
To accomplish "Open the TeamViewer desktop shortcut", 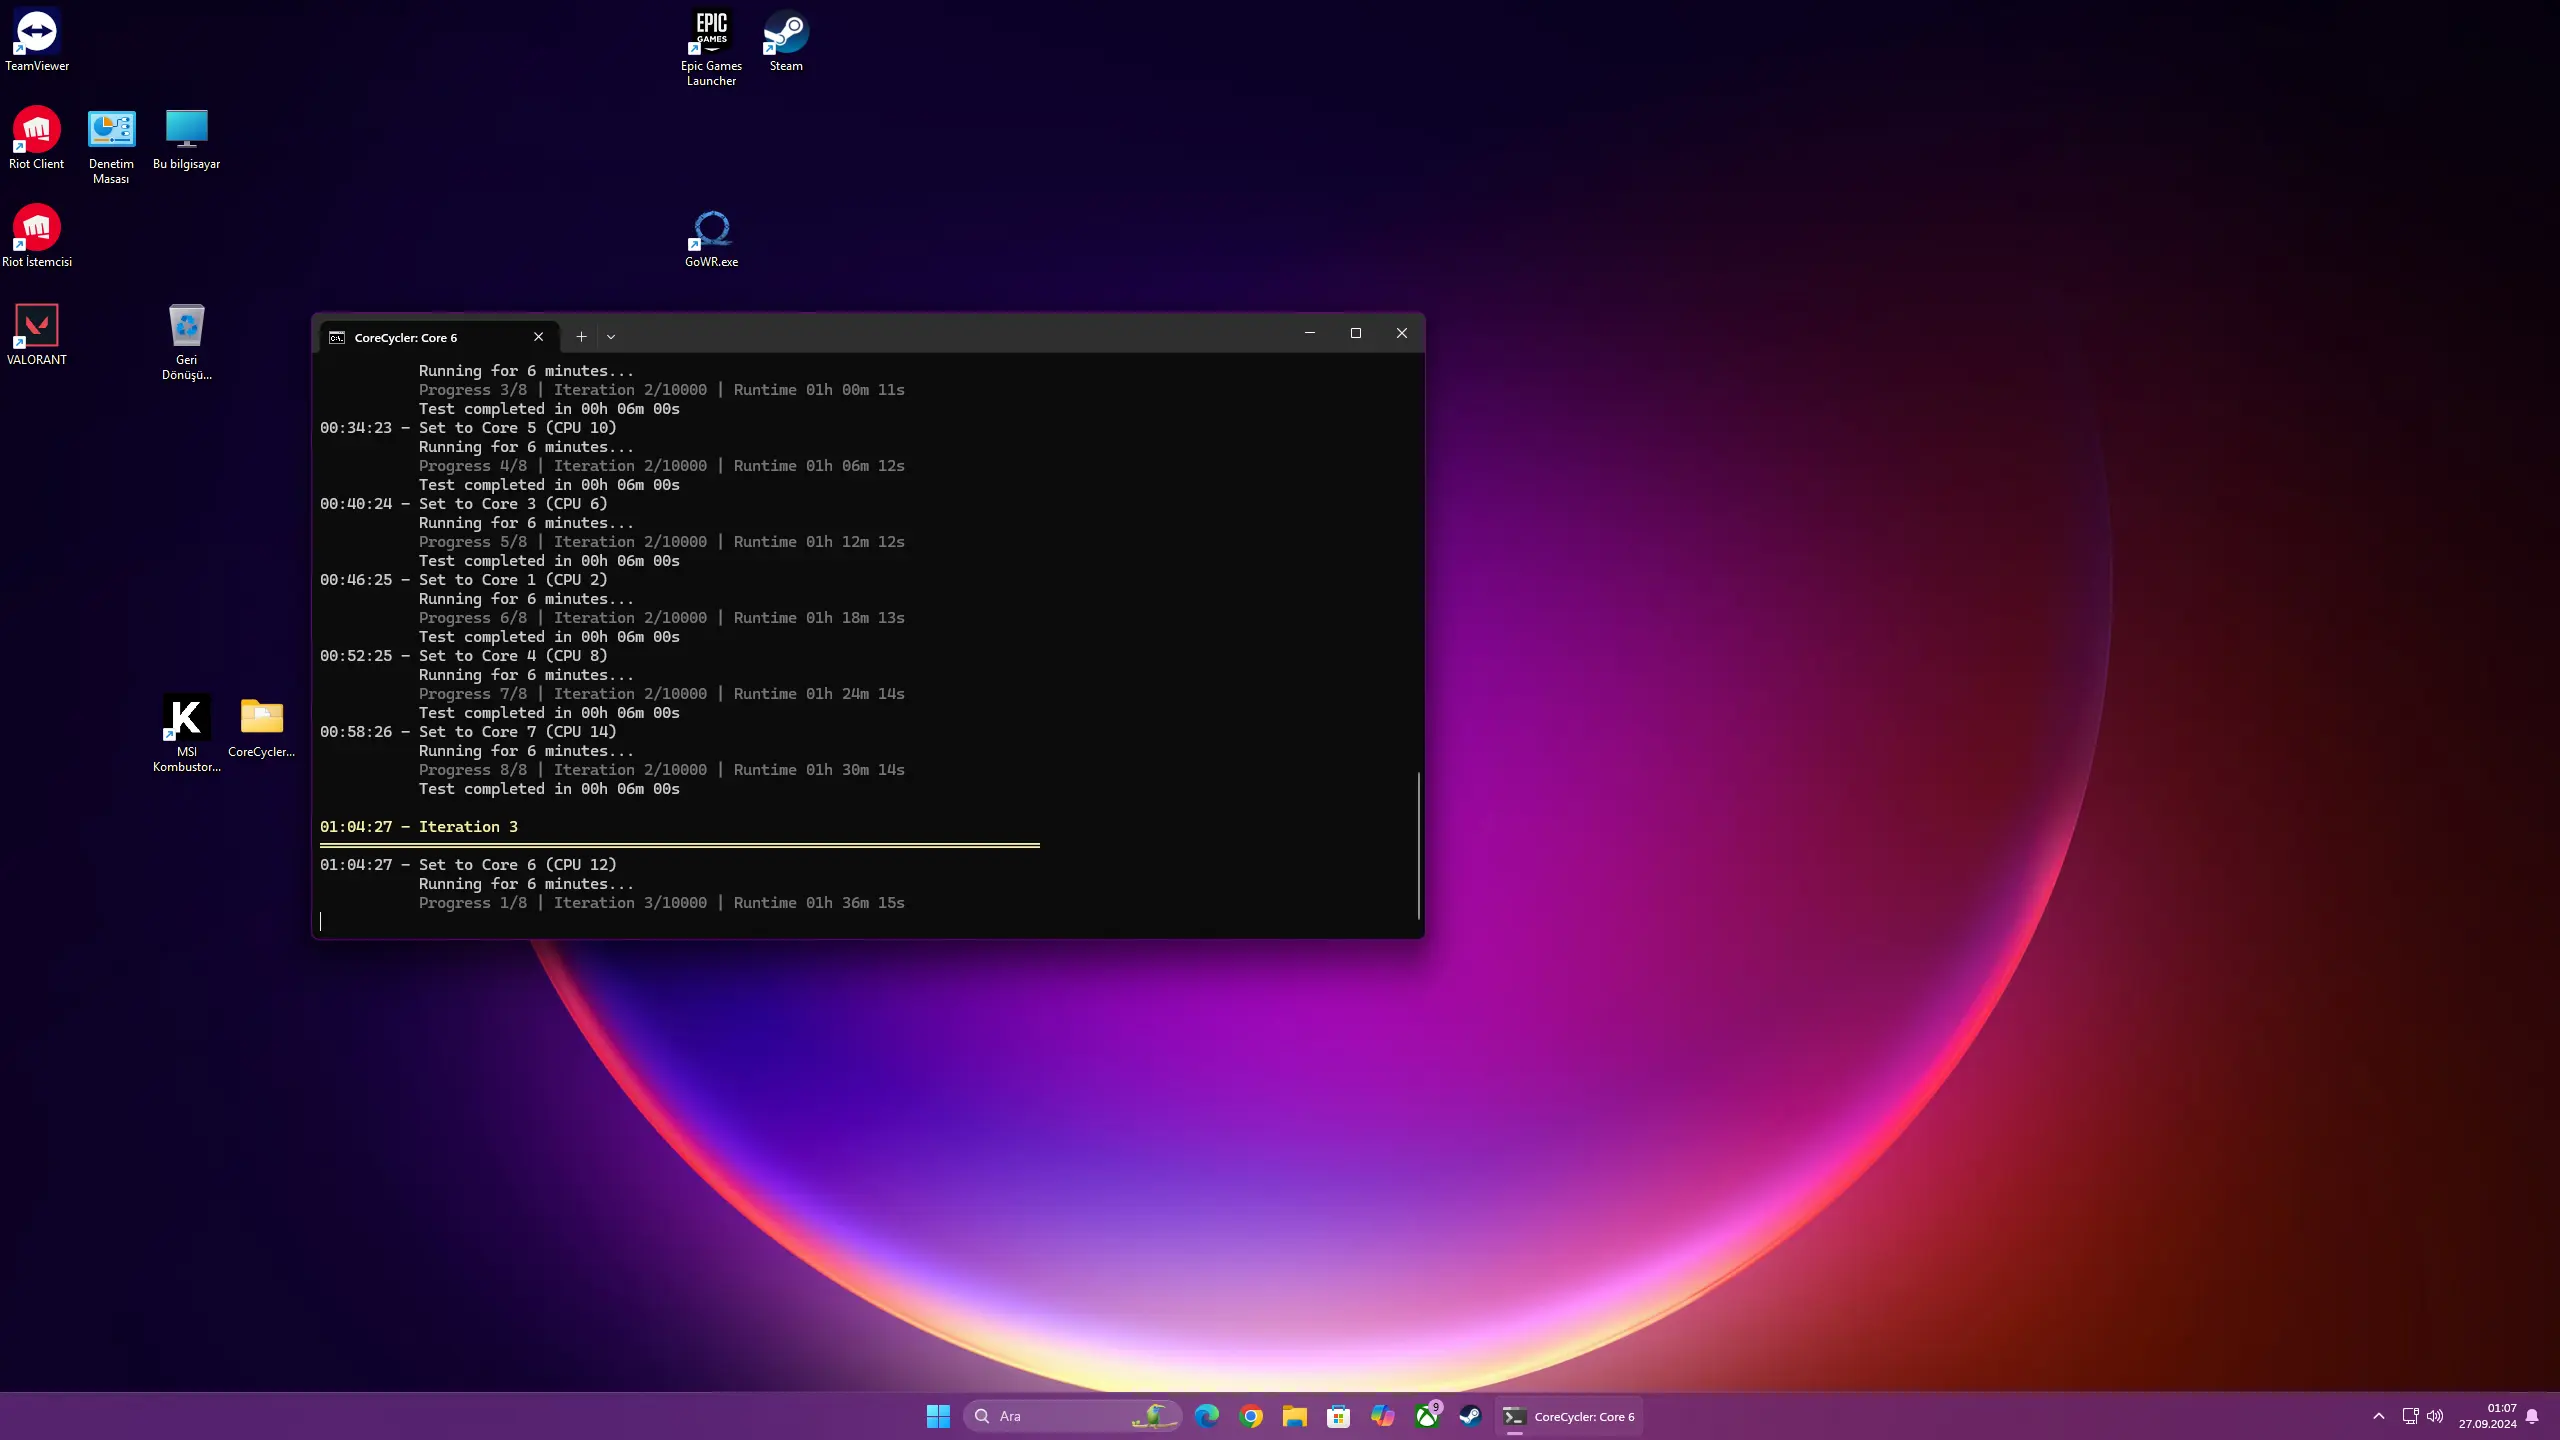I will pos(37,40).
